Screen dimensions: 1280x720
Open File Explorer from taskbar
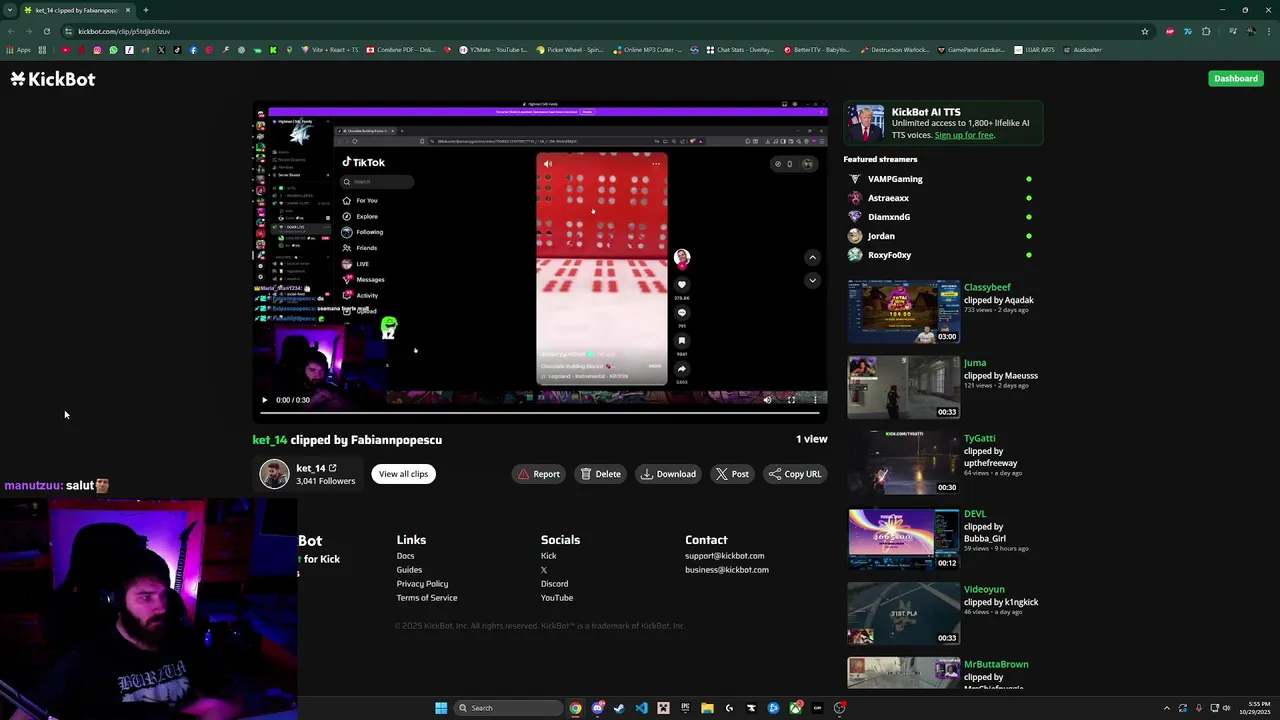(707, 708)
